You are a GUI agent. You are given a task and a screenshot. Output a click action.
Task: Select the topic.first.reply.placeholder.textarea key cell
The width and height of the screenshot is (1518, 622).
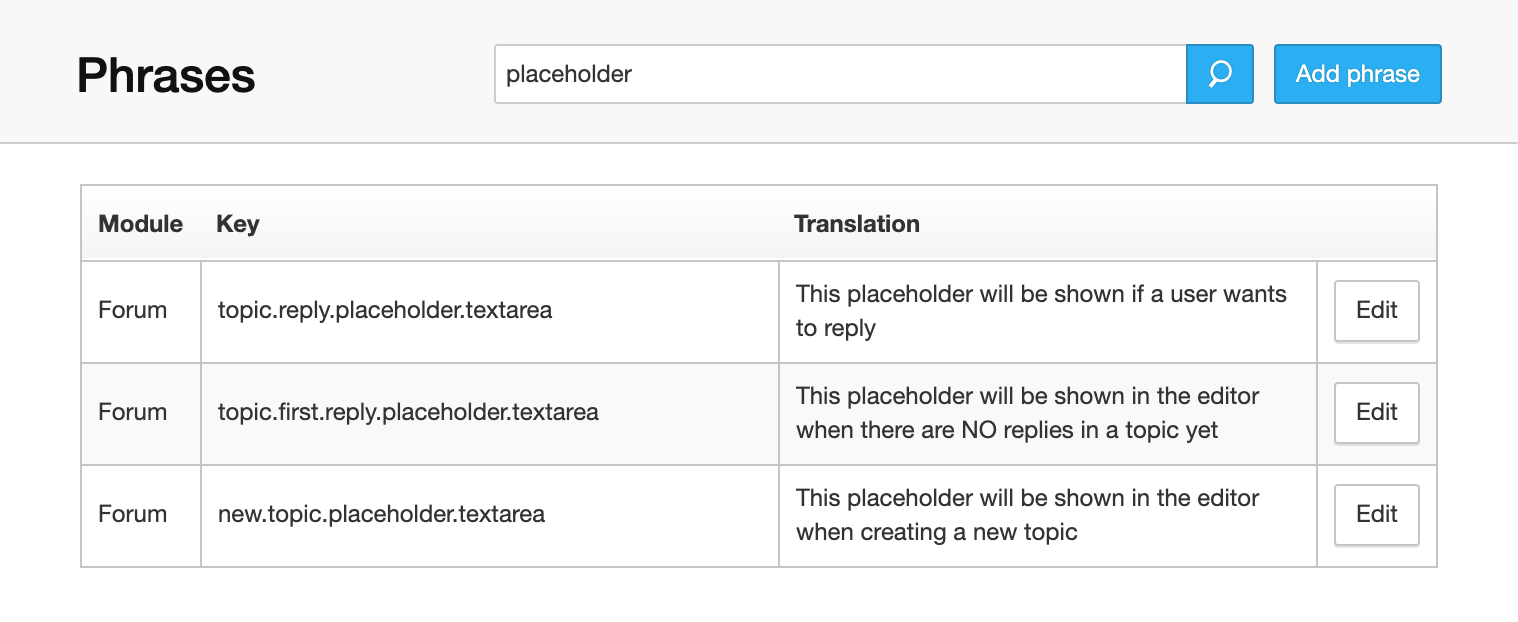490,413
